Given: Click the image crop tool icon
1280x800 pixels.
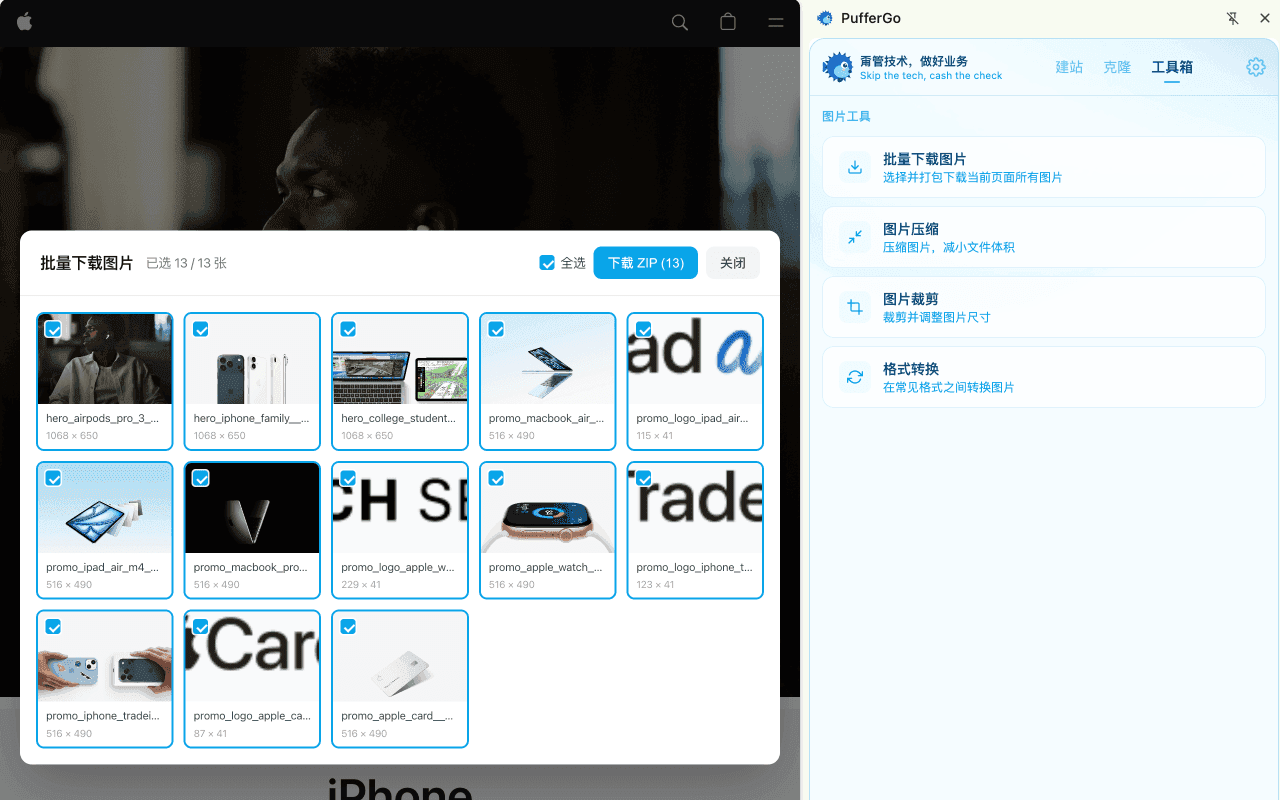Looking at the screenshot, I should (x=855, y=307).
